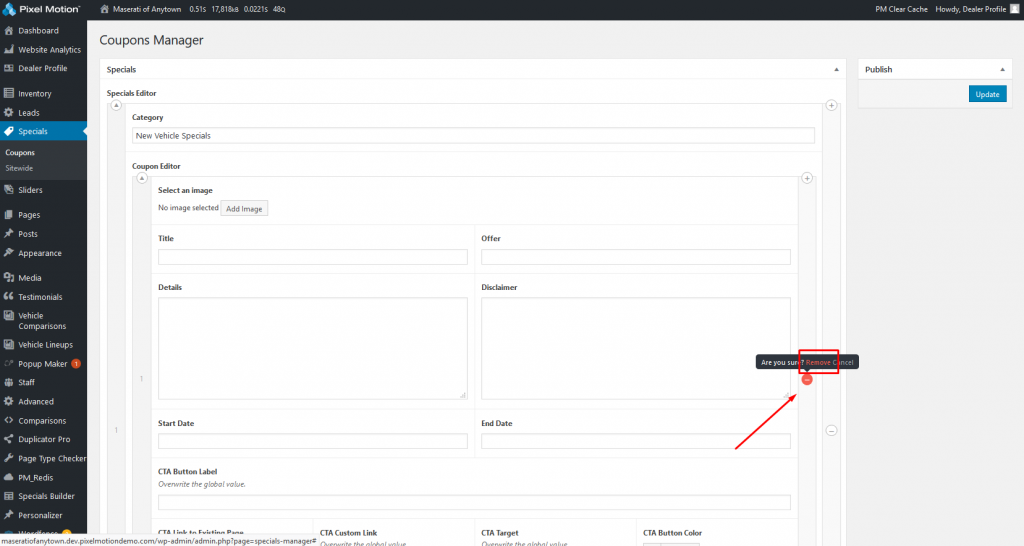Click Cancel in the confirmation tooltip
Viewport: 1024px width, 546px height.
(x=842, y=362)
